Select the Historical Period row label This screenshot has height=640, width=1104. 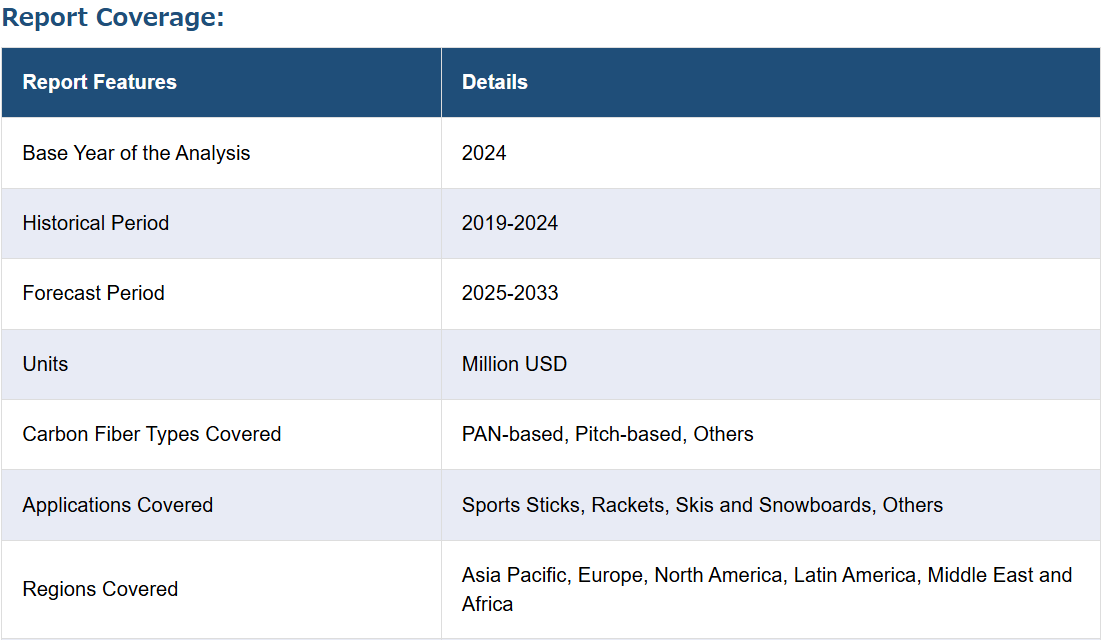click(x=96, y=223)
